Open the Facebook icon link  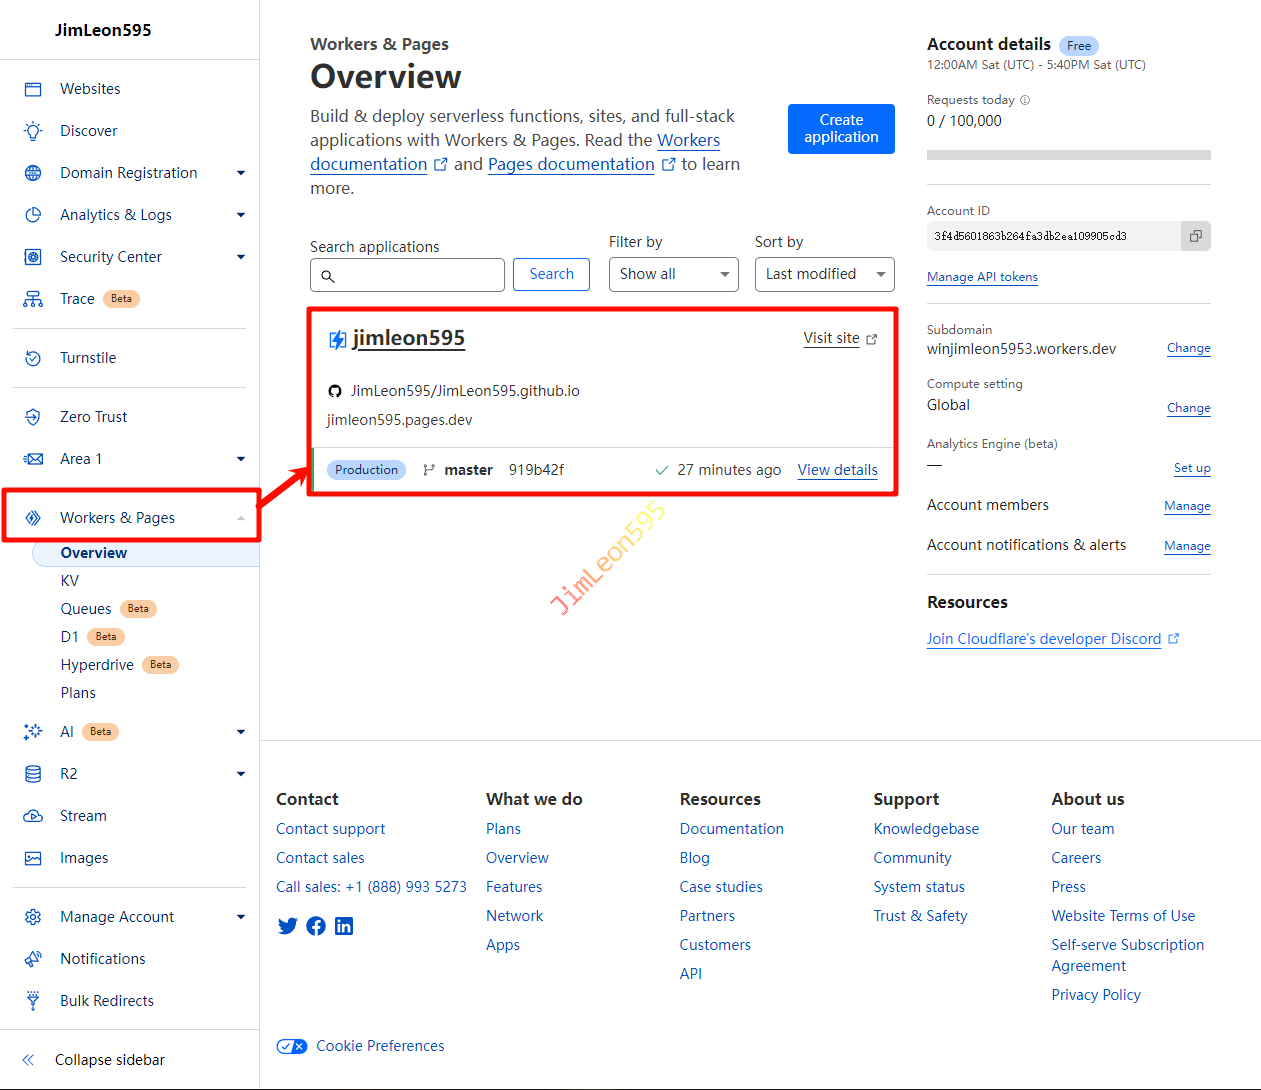tap(316, 926)
